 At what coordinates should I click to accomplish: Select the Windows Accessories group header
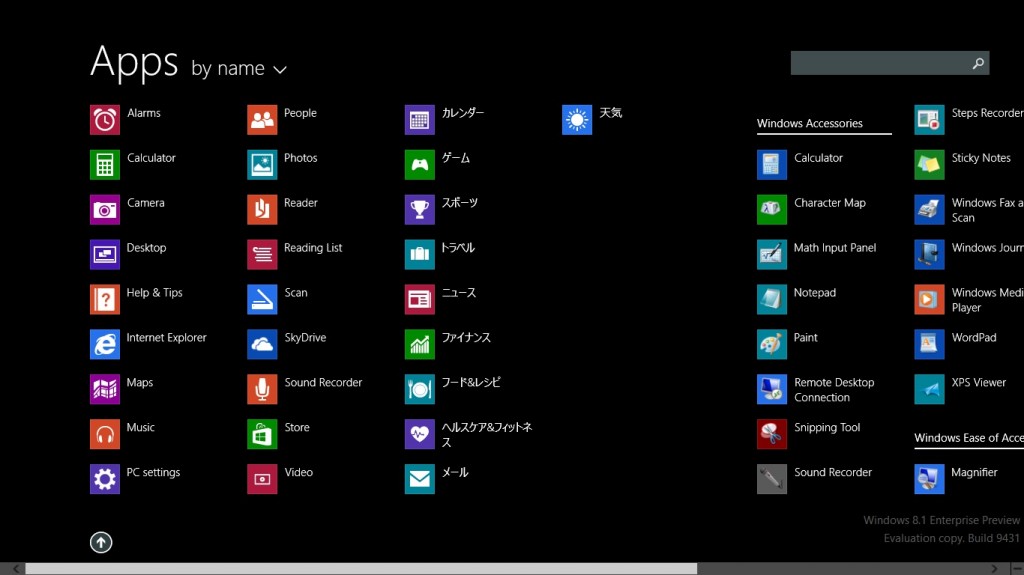(x=810, y=123)
